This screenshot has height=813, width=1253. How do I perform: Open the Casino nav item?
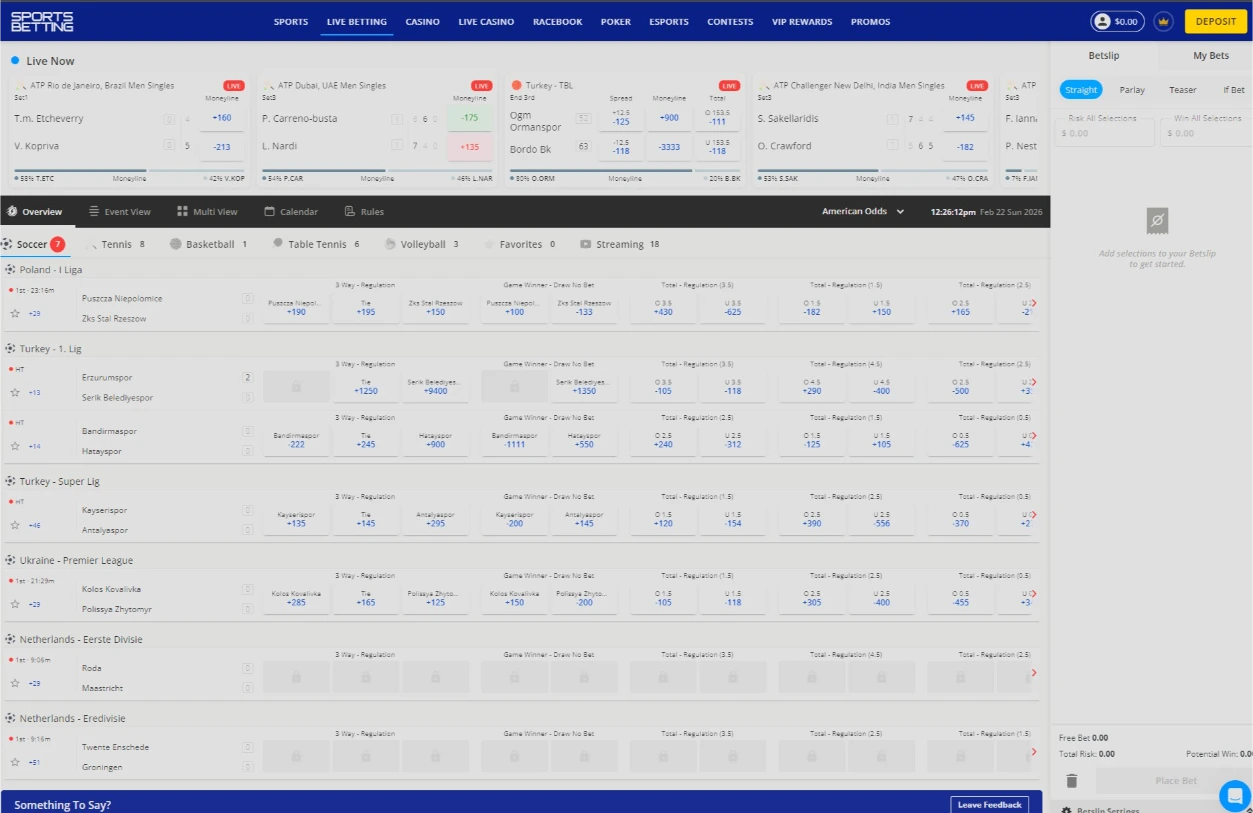pyautogui.click(x=423, y=22)
